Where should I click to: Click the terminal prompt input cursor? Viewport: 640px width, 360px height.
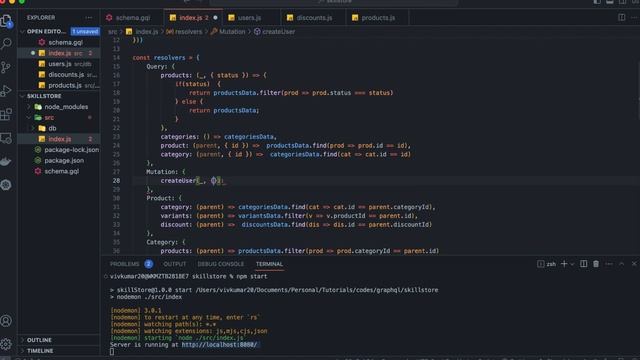(112, 352)
